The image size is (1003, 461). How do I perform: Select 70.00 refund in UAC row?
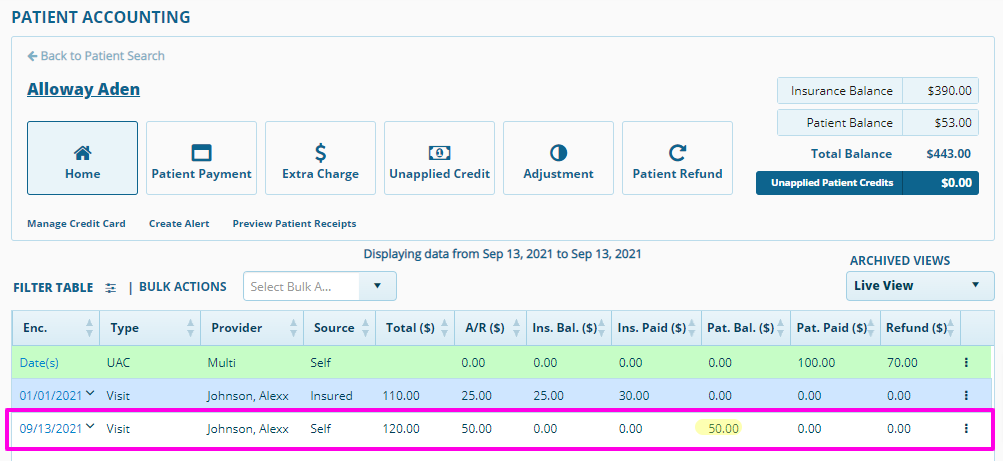coord(902,363)
